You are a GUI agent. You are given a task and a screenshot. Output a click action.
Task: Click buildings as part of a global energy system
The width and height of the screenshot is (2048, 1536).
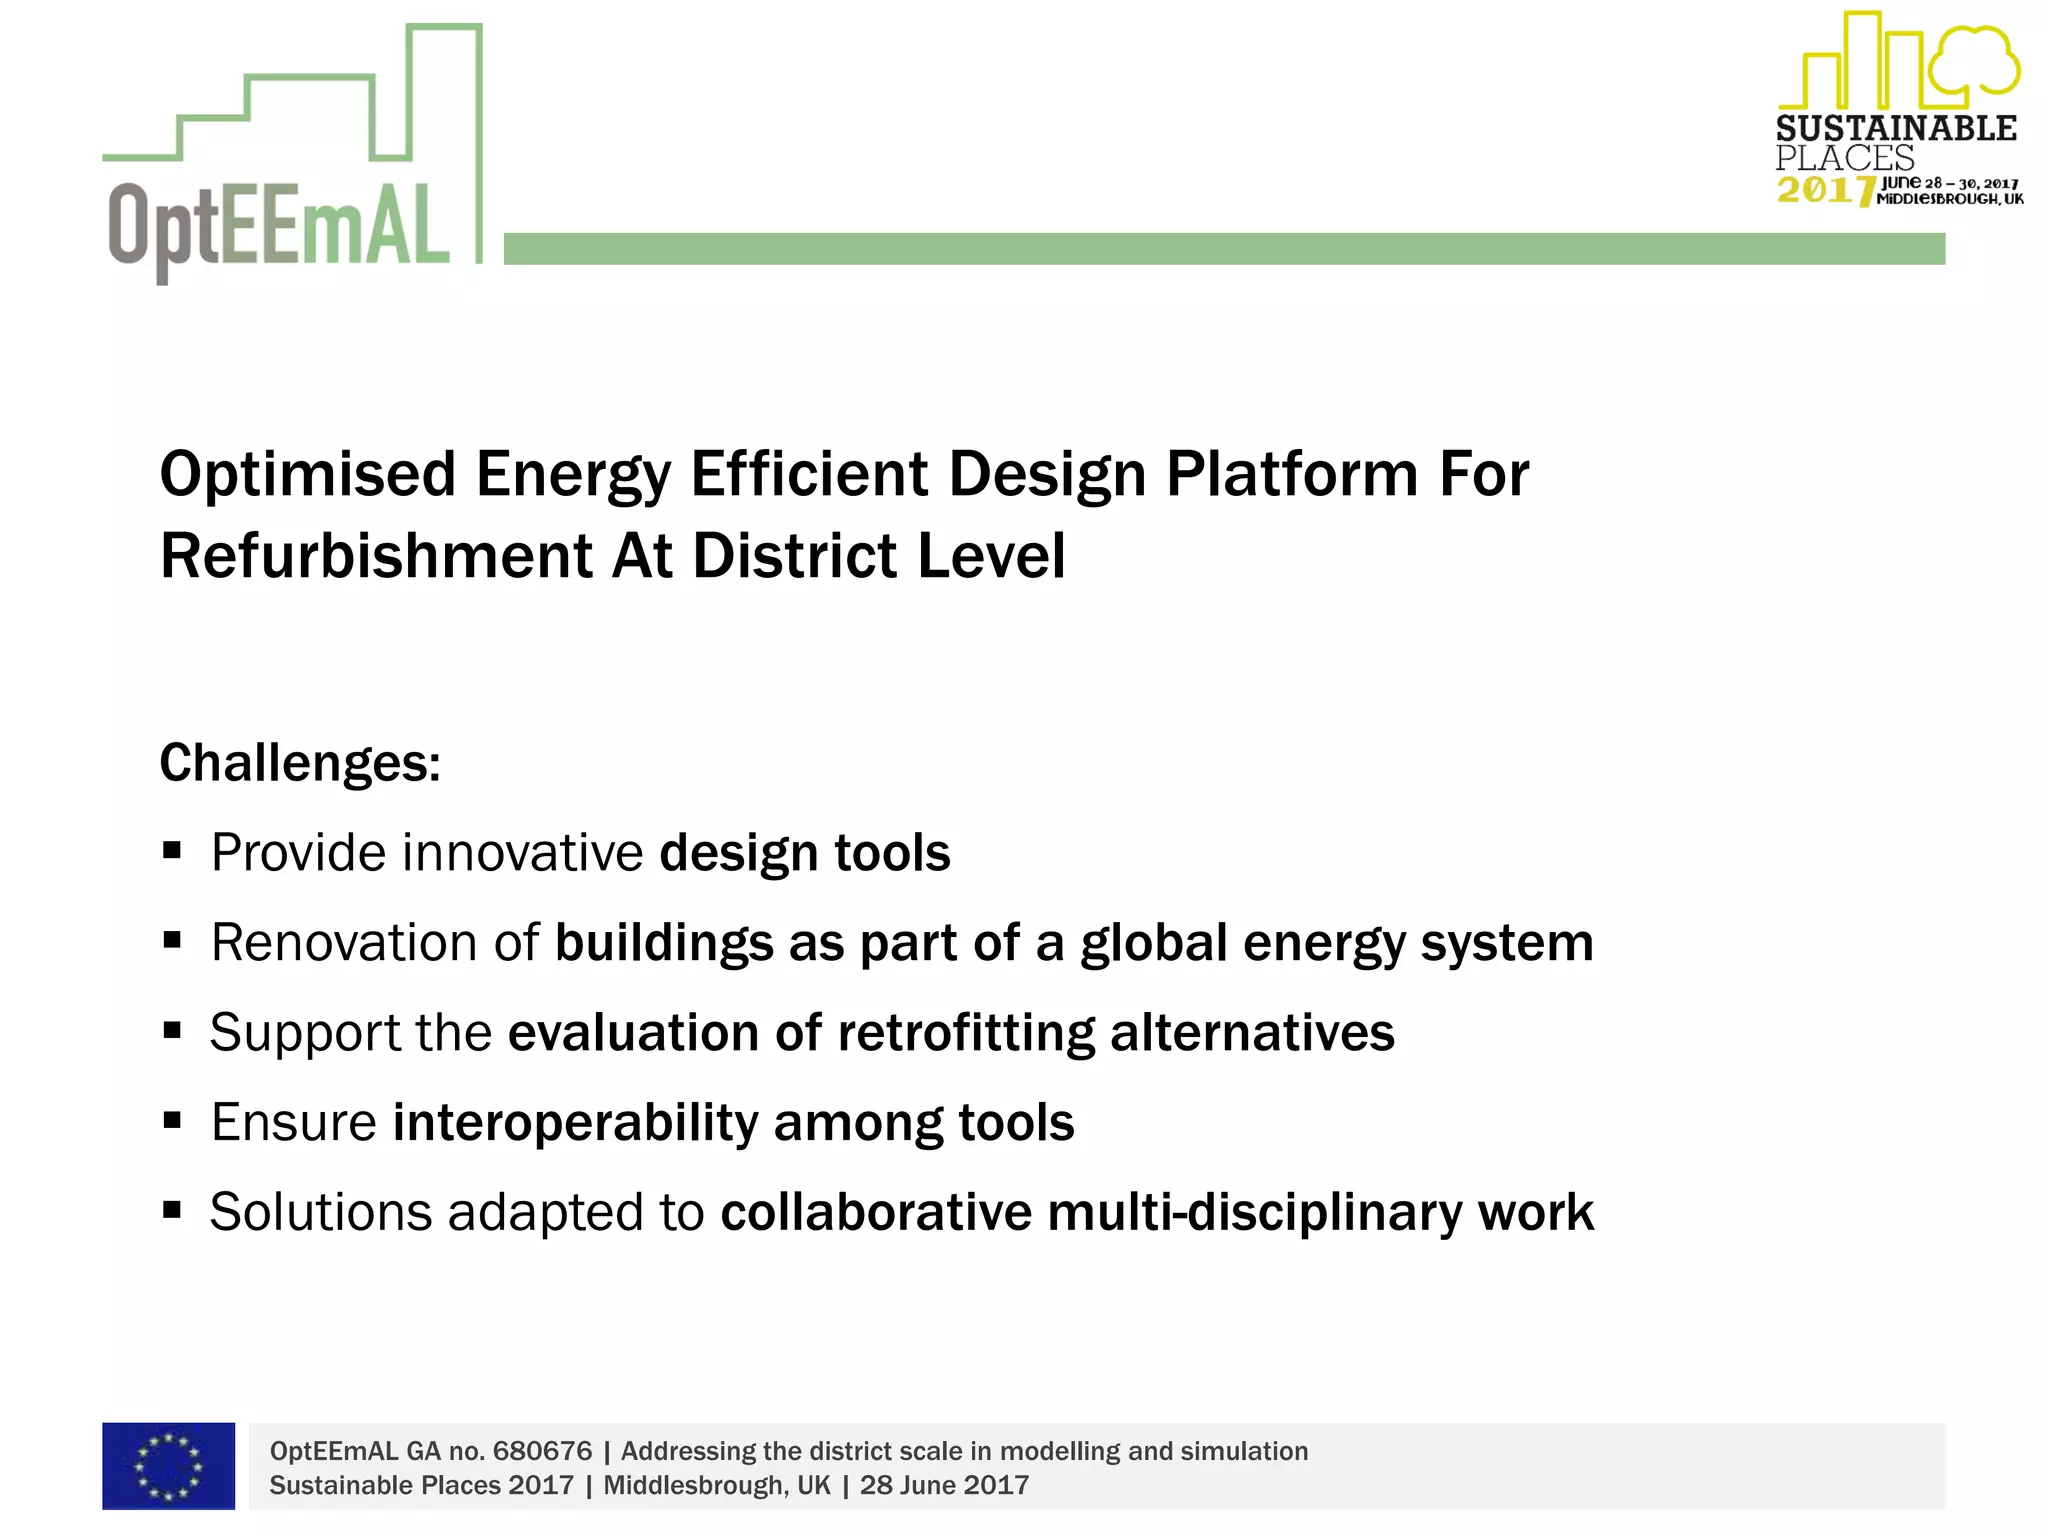1073,943
